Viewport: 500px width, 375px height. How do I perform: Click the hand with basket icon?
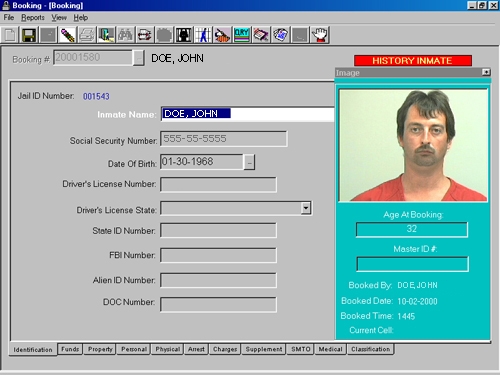coord(222,35)
